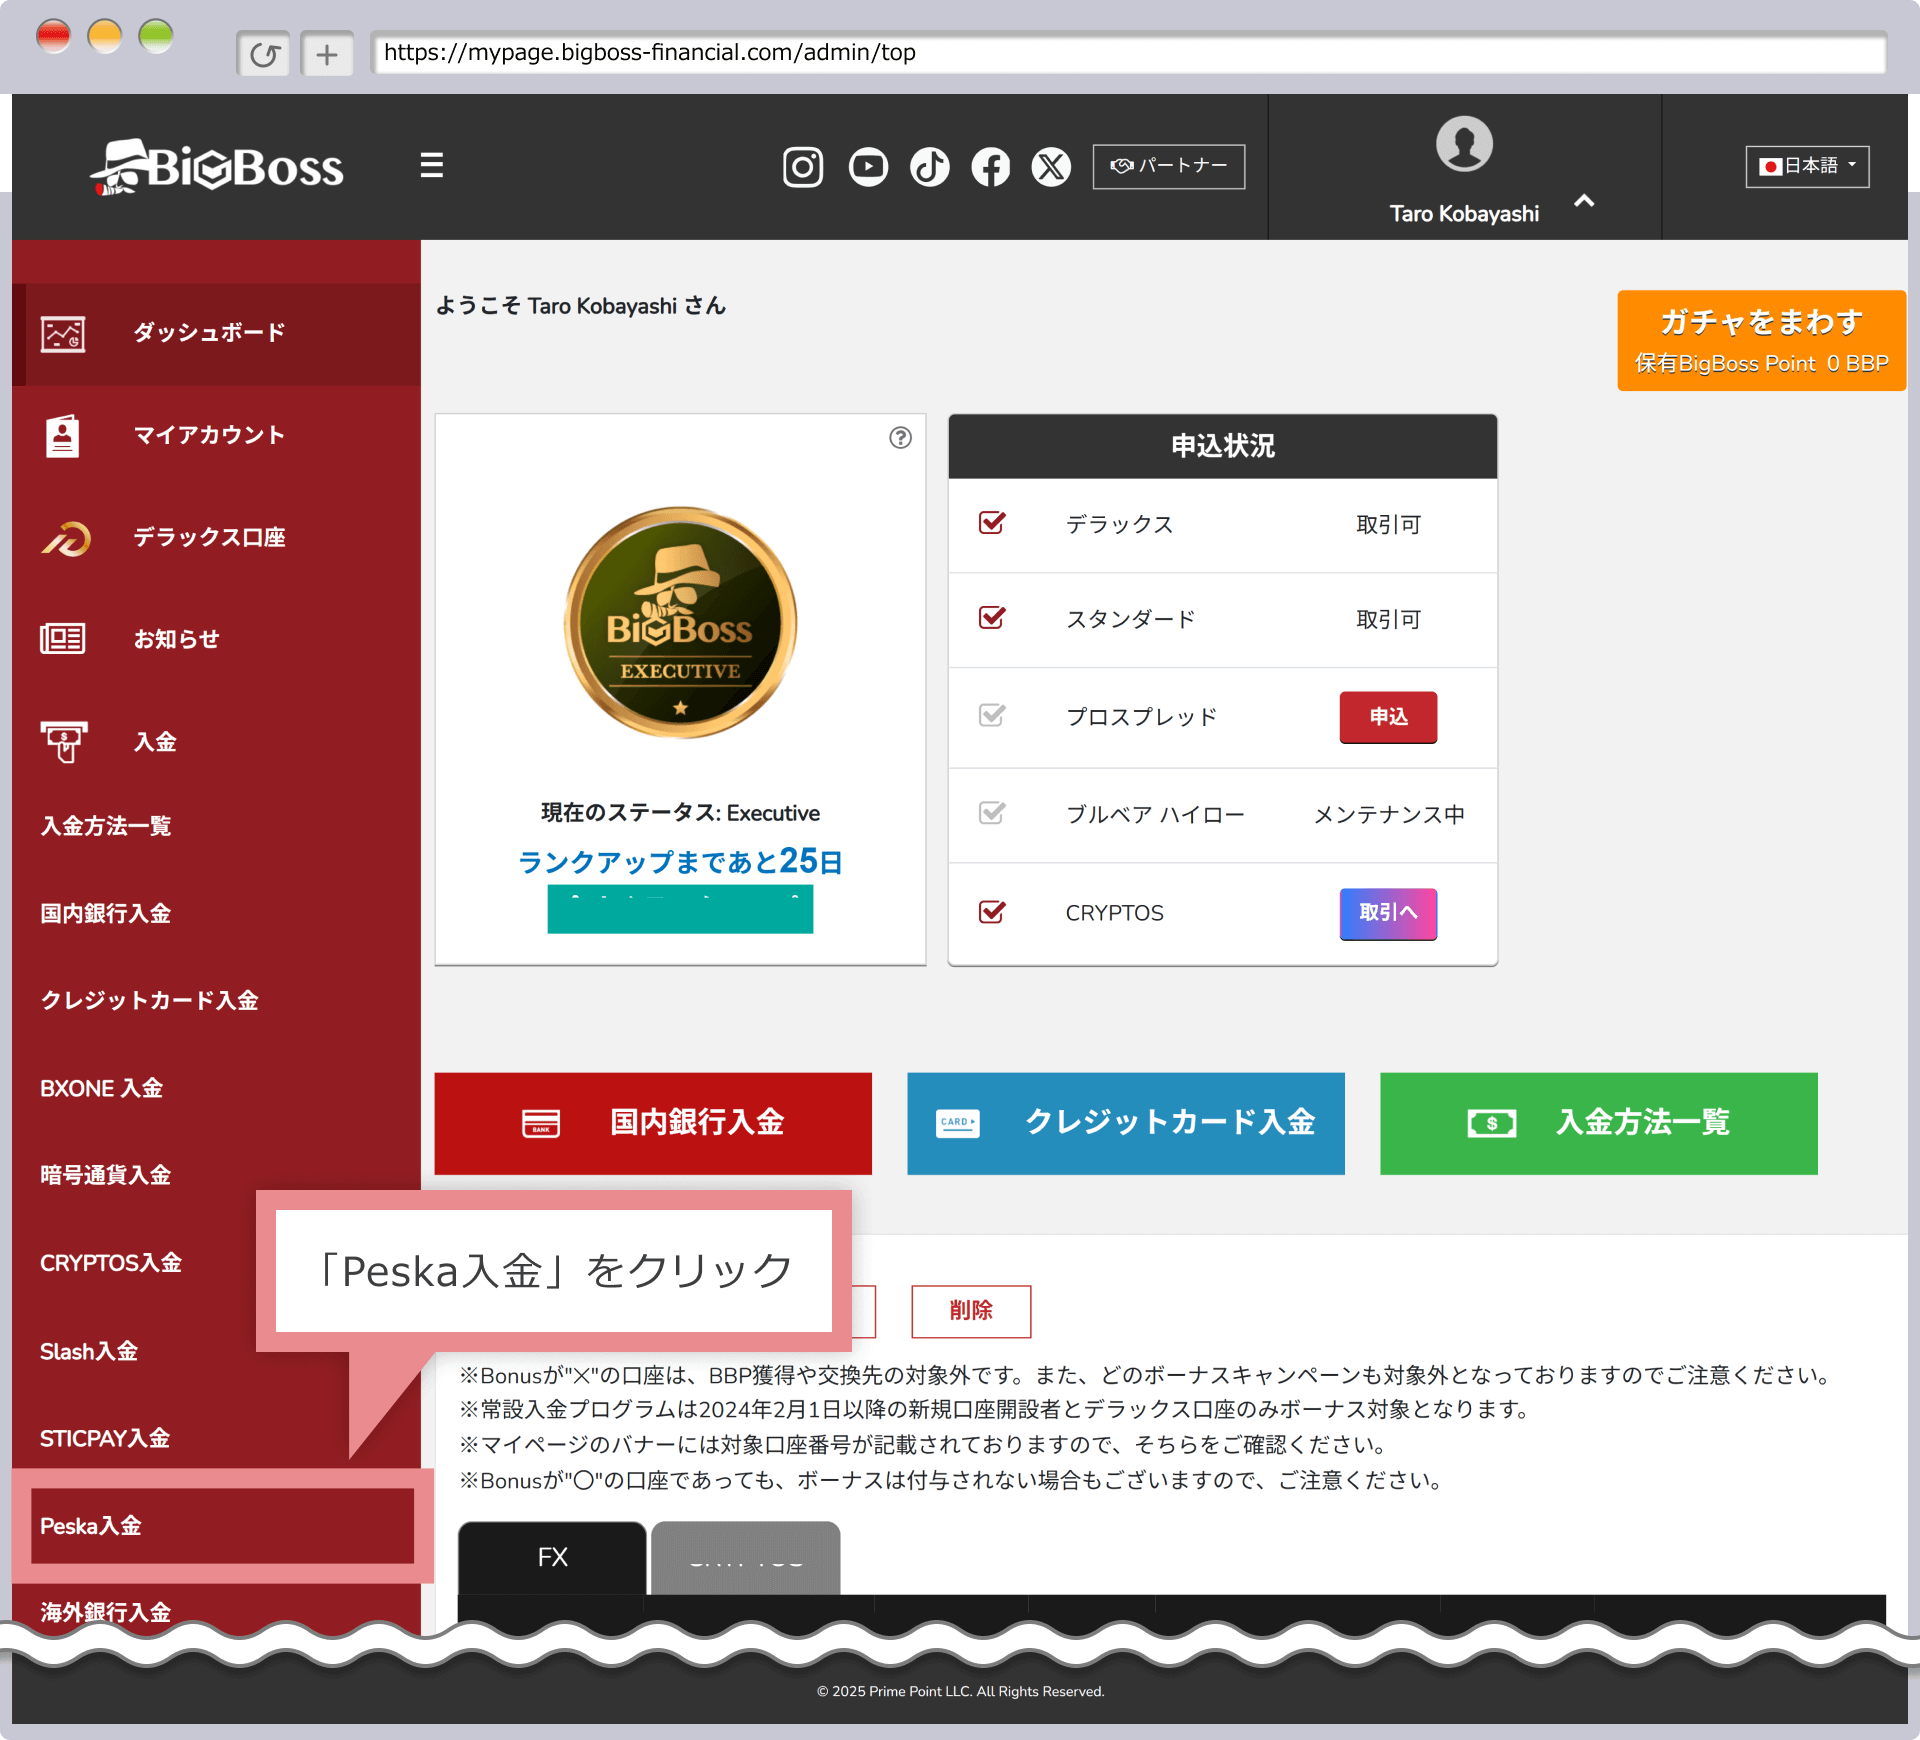
Task: Collapse the Taro Kobayashi user chevron
Action: [x=1584, y=202]
